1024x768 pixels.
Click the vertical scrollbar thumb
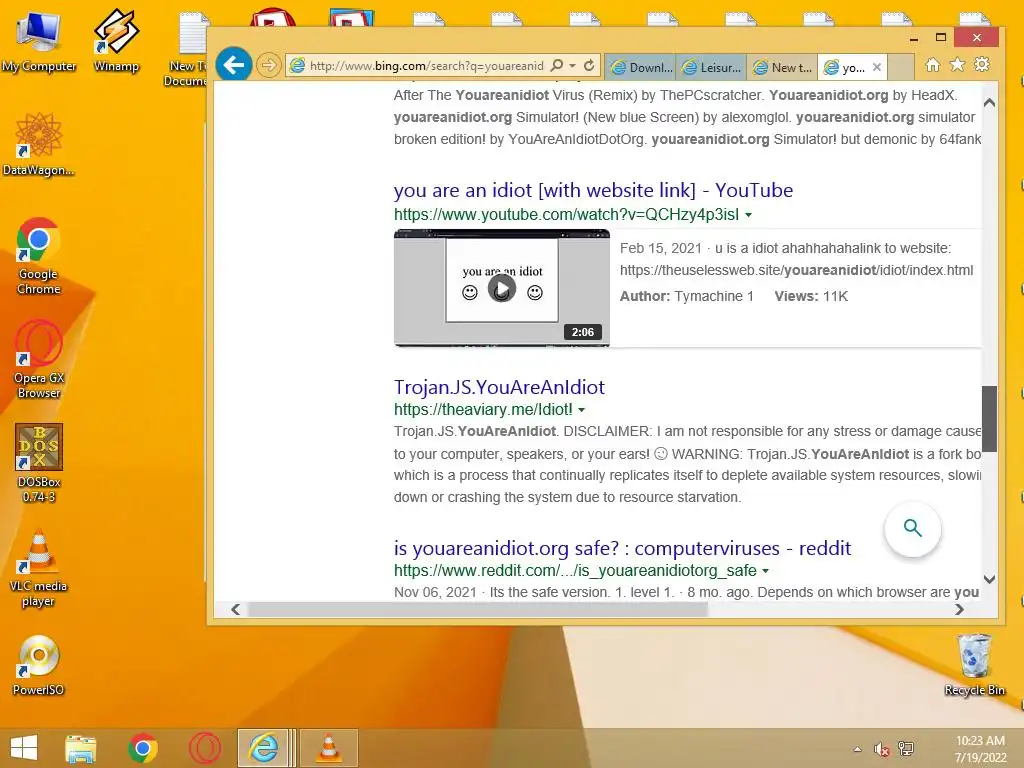989,419
